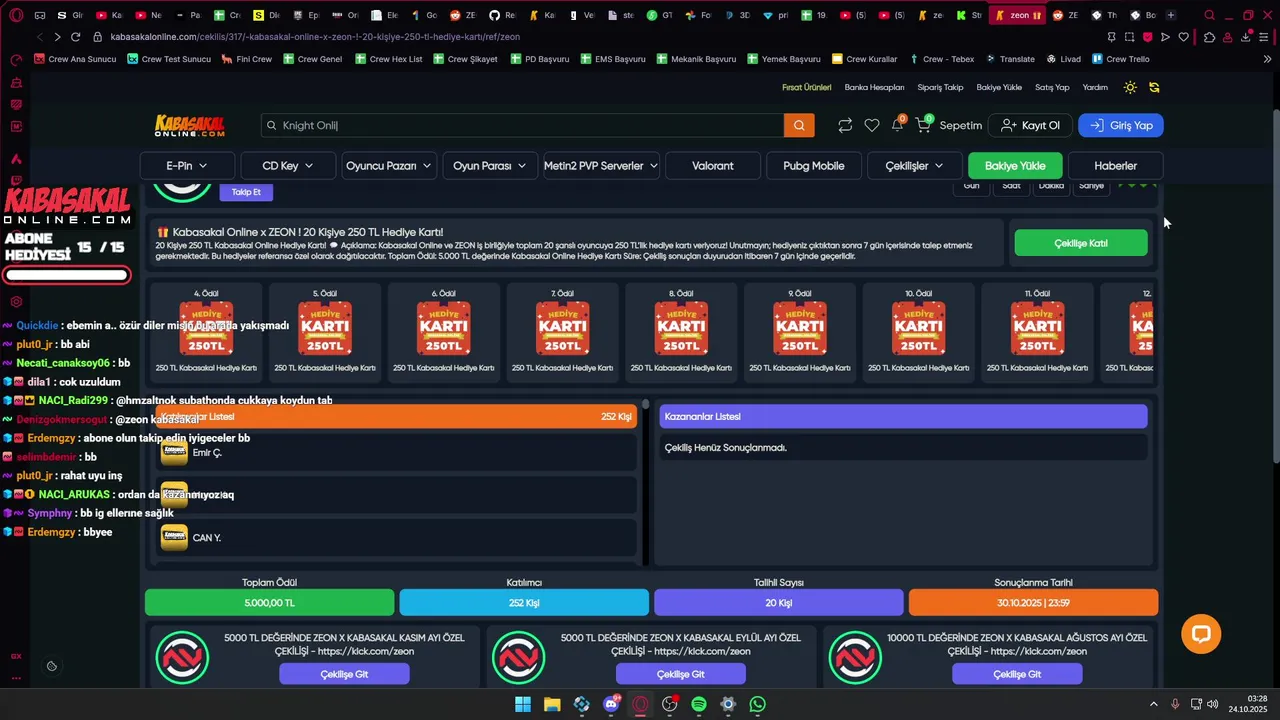Screen dimensions: 1280x720
Task: Click the yellow refresh arrows icon
Action: pos(1154,87)
